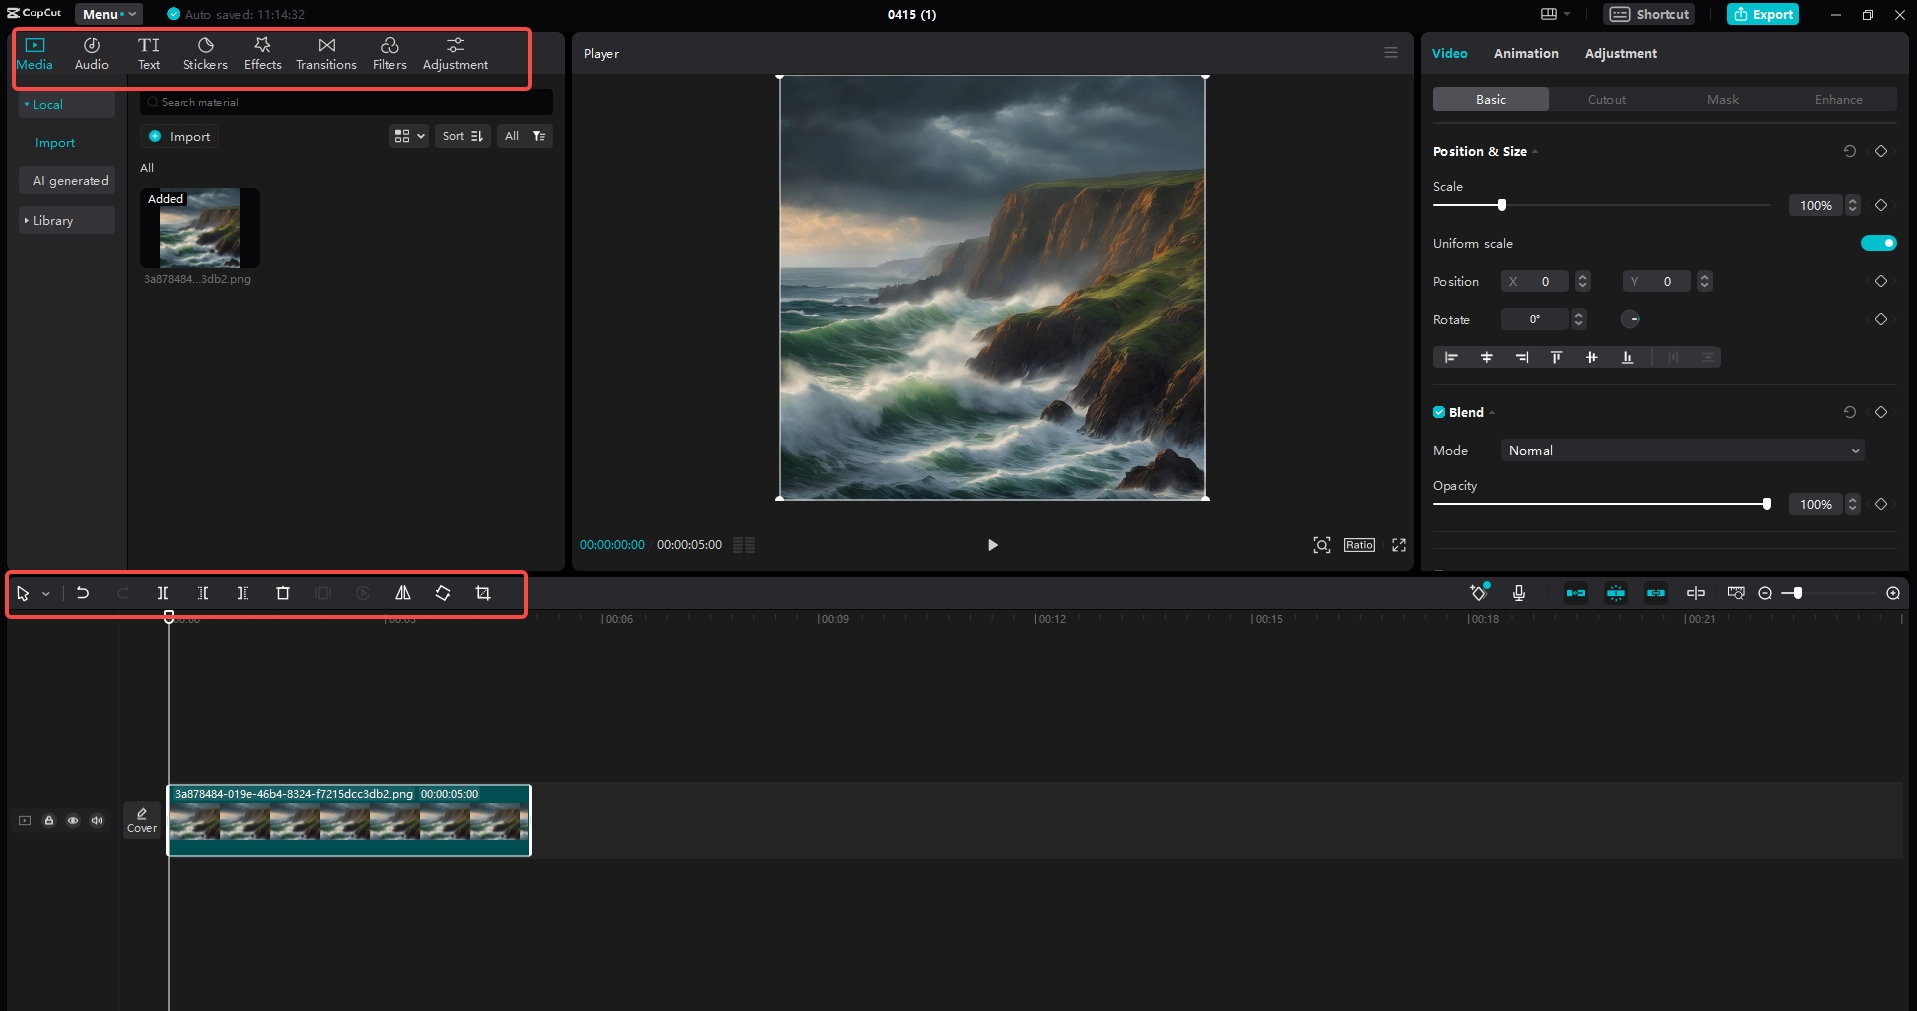This screenshot has height=1011, width=1917.
Task: Open the Menu dropdown at top left
Action: [x=107, y=14]
